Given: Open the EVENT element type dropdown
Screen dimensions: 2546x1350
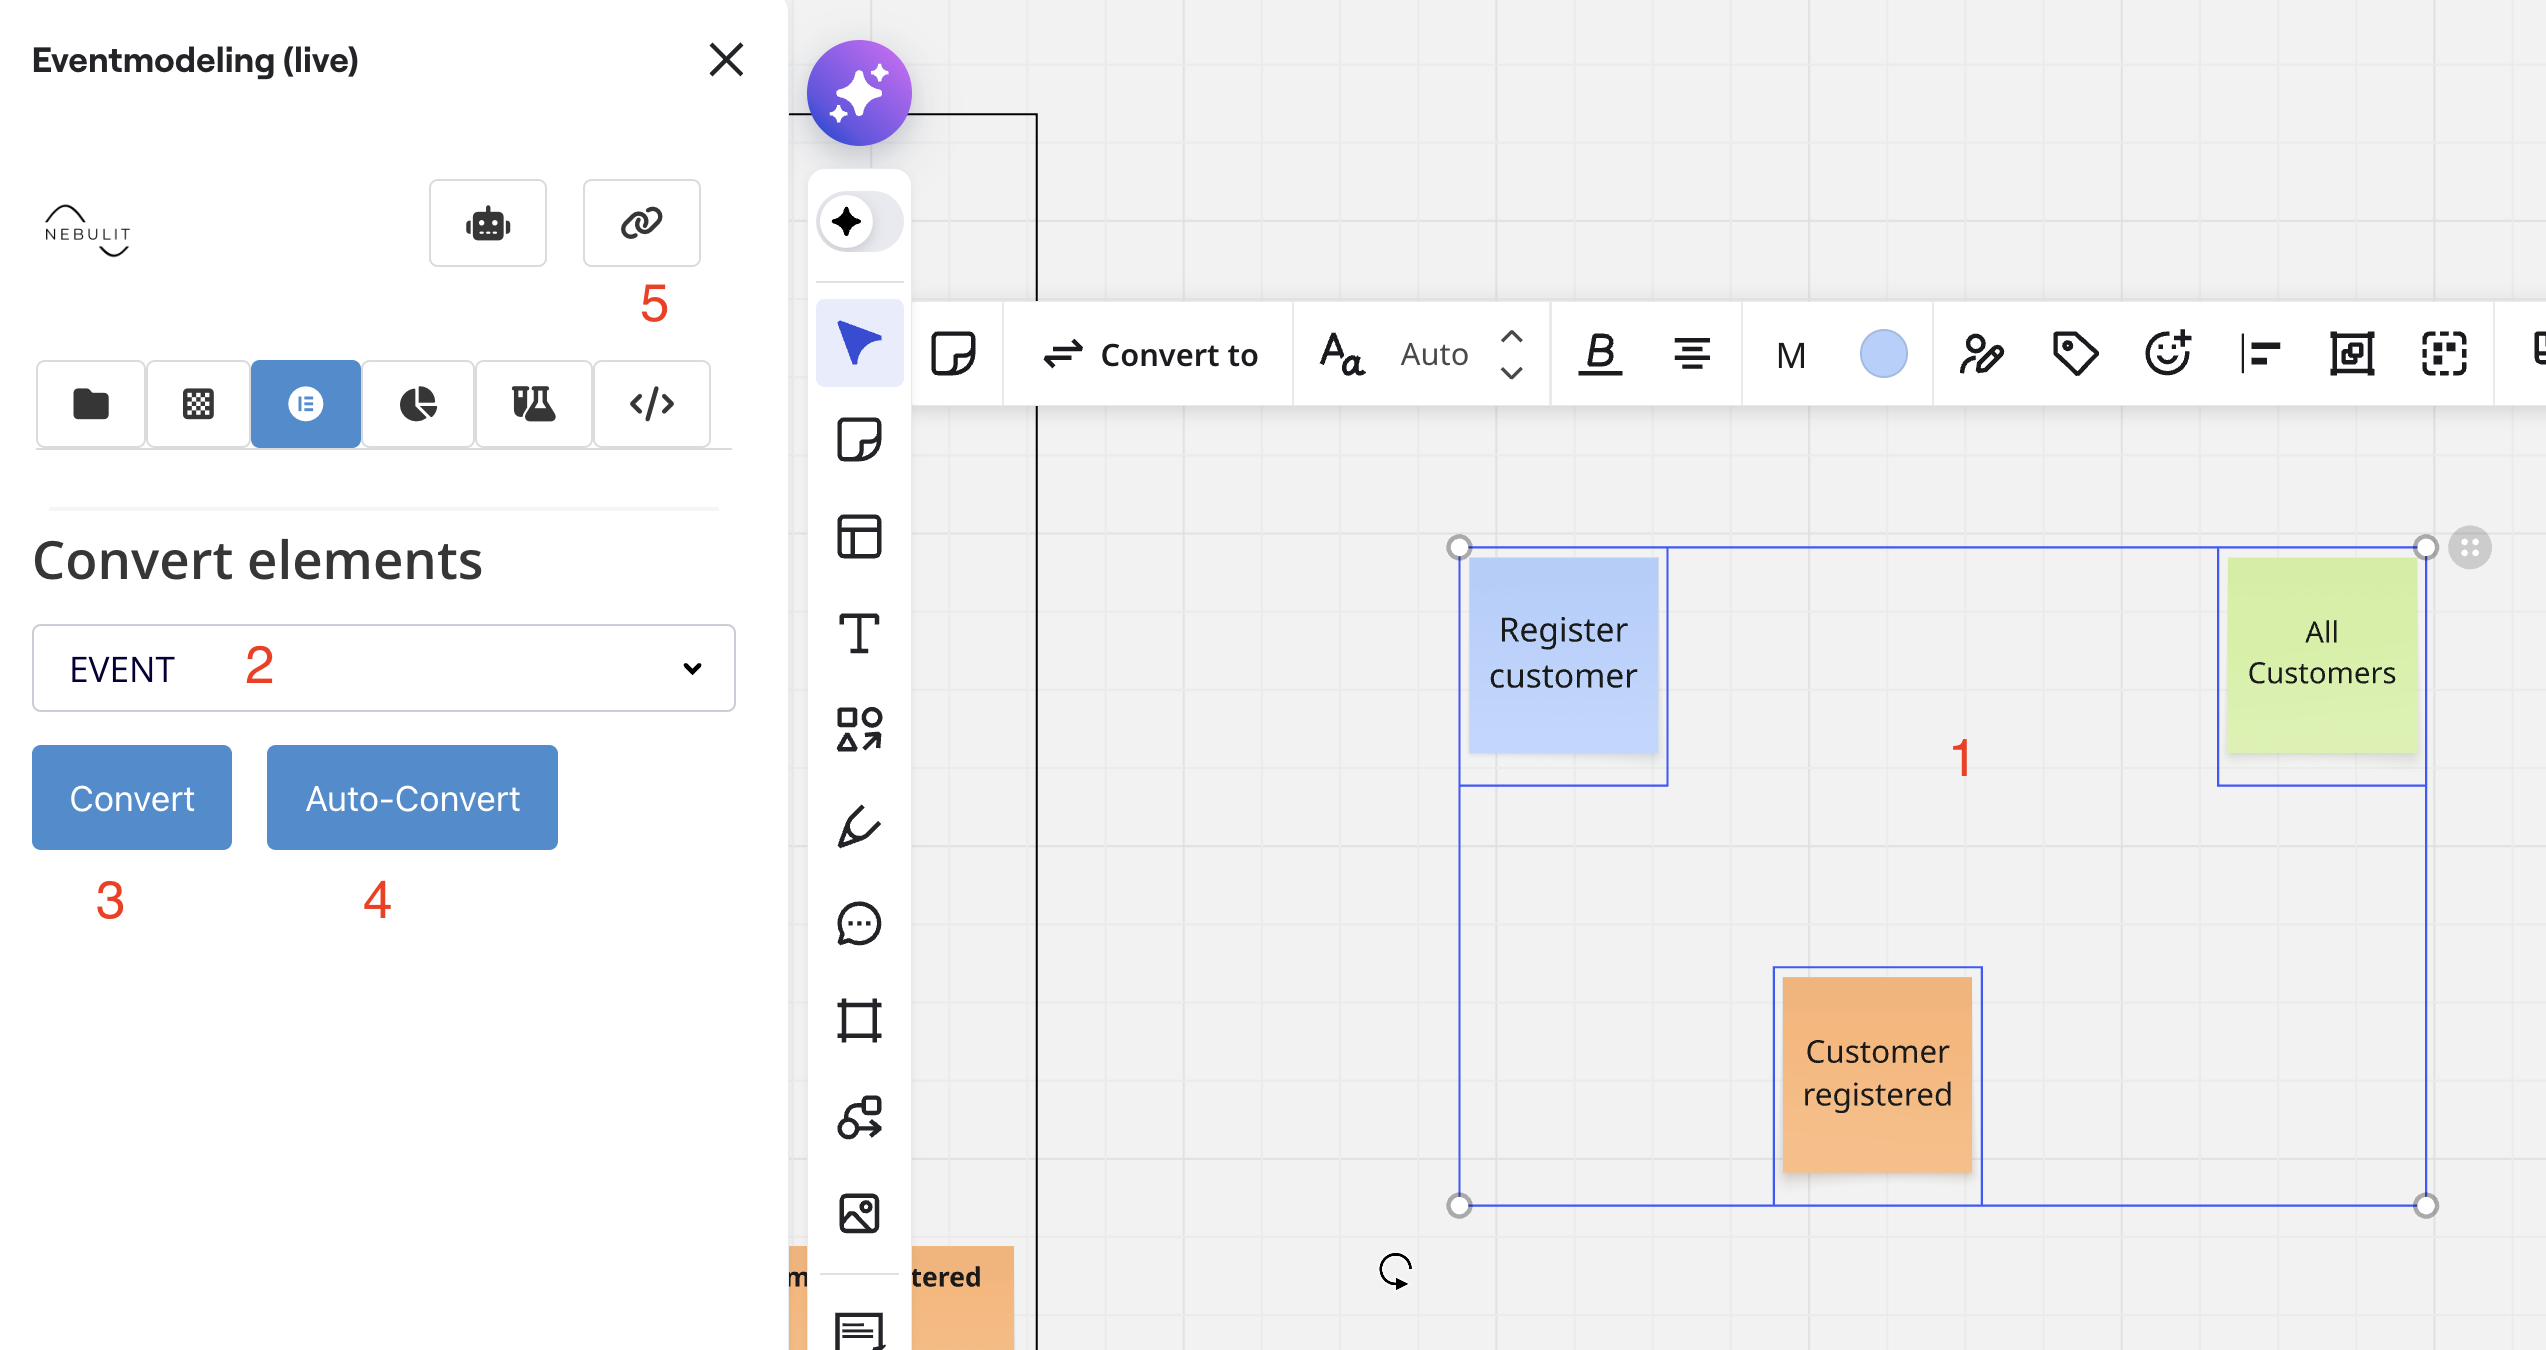Looking at the screenshot, I should pyautogui.click(x=384, y=668).
